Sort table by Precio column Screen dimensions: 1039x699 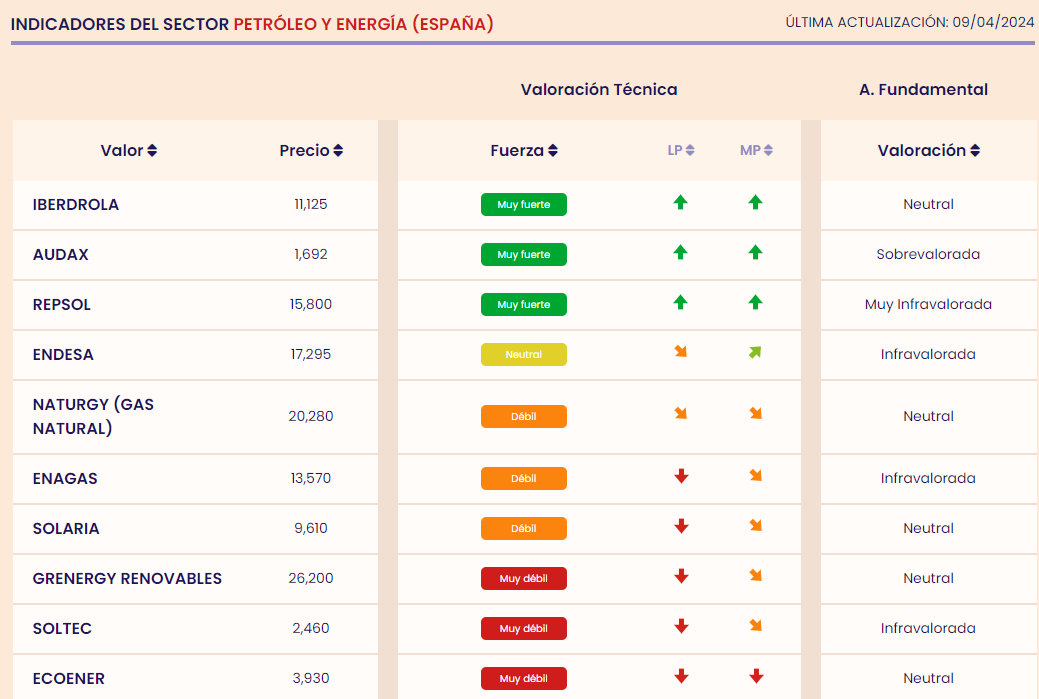(x=311, y=151)
